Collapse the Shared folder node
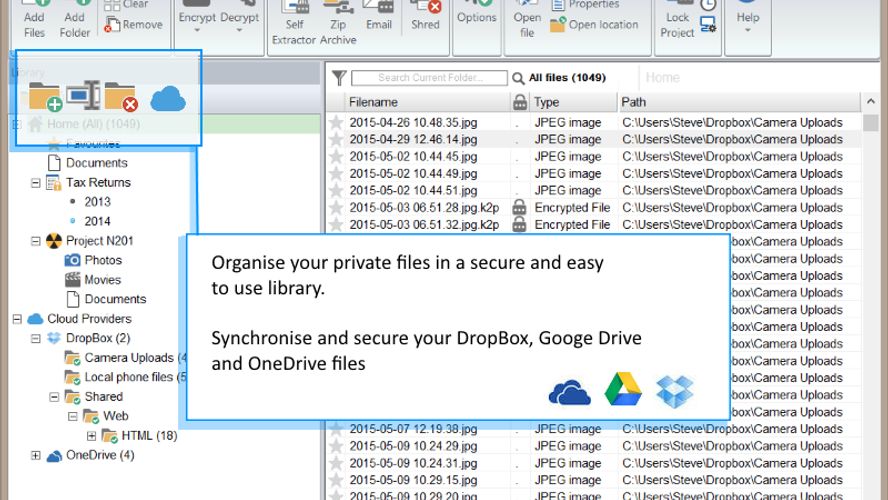 pos(54,397)
